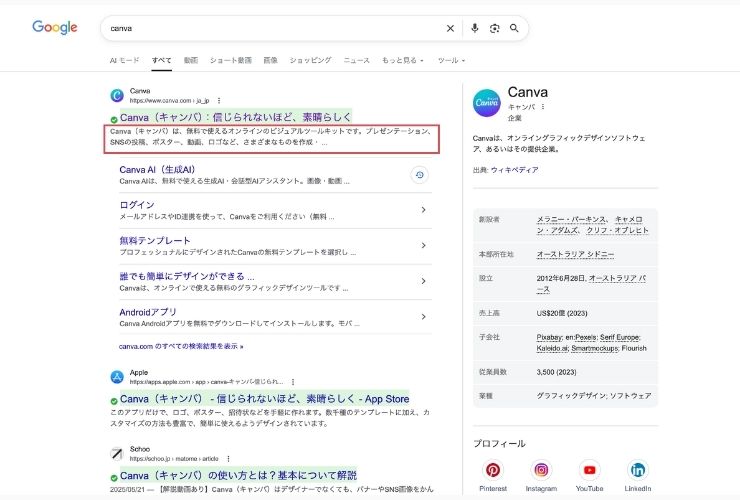
Task: Switch to the 画像 tab
Action: [x=270, y=60]
